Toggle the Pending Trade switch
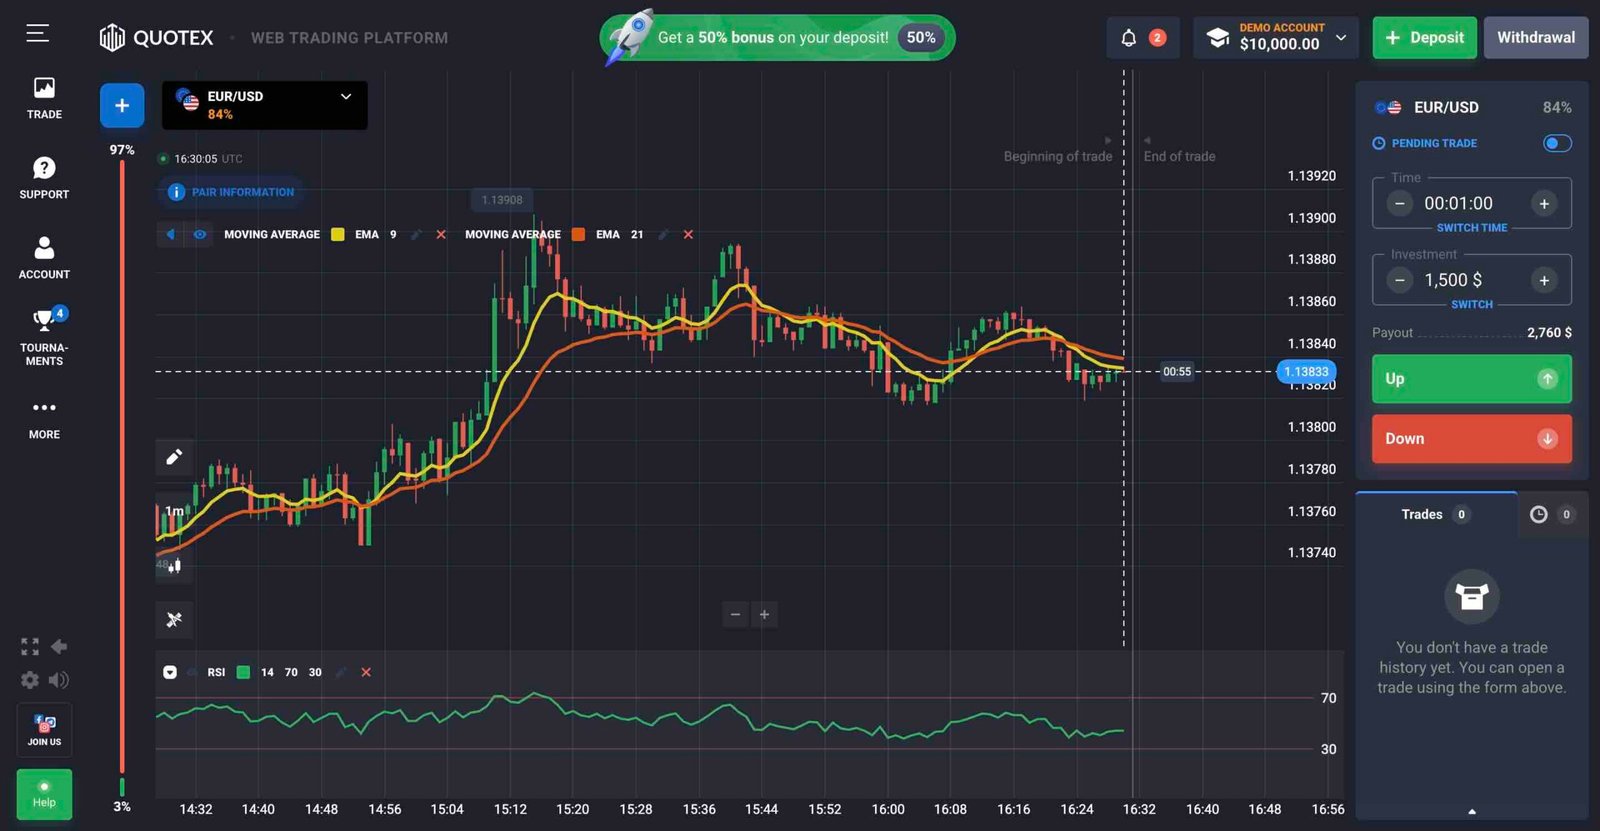Image resolution: width=1600 pixels, height=831 pixels. (1557, 143)
